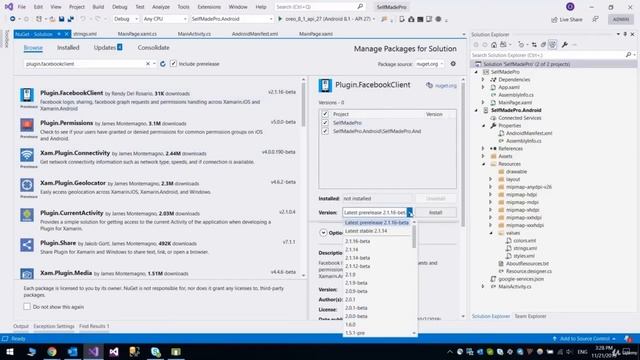Select the Plugin.FacebookClient package icon in results
Image resolution: width=640 pixels, height=360 pixels.
click(x=27, y=95)
